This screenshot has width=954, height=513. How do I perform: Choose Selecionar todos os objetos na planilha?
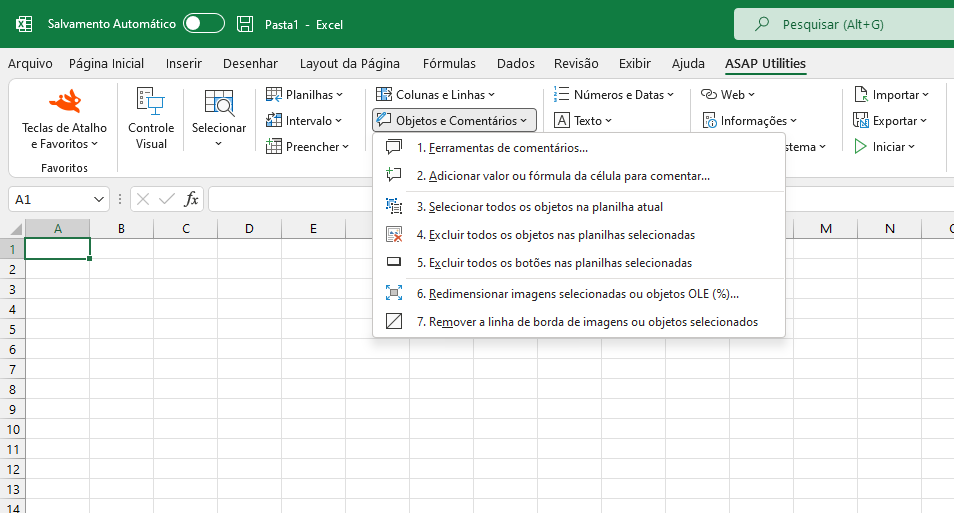coord(579,207)
